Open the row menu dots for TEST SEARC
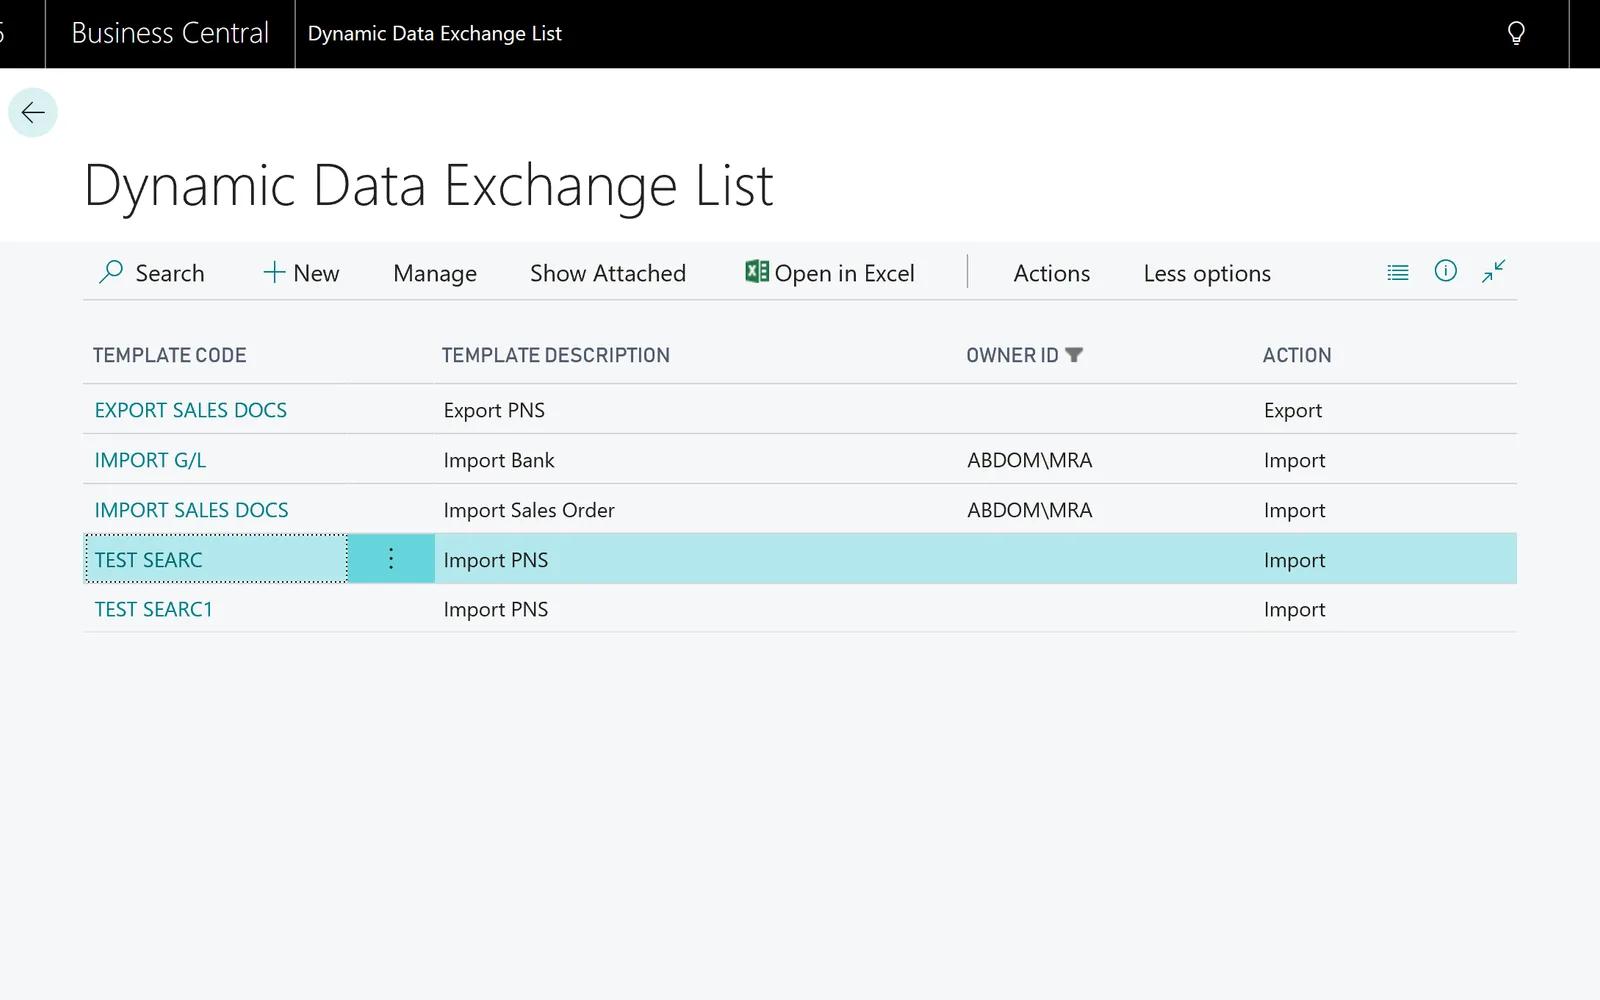 [391, 559]
